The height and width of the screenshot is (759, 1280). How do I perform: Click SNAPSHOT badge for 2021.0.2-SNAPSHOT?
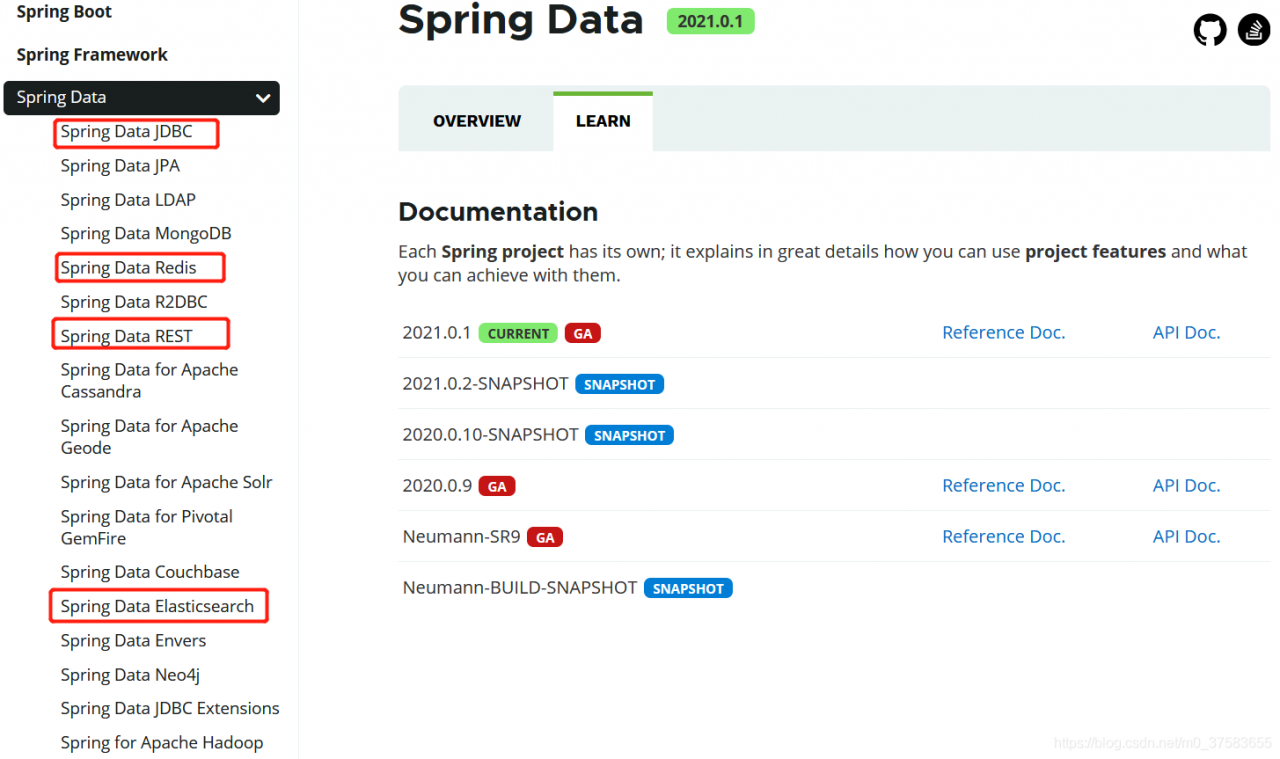click(619, 385)
